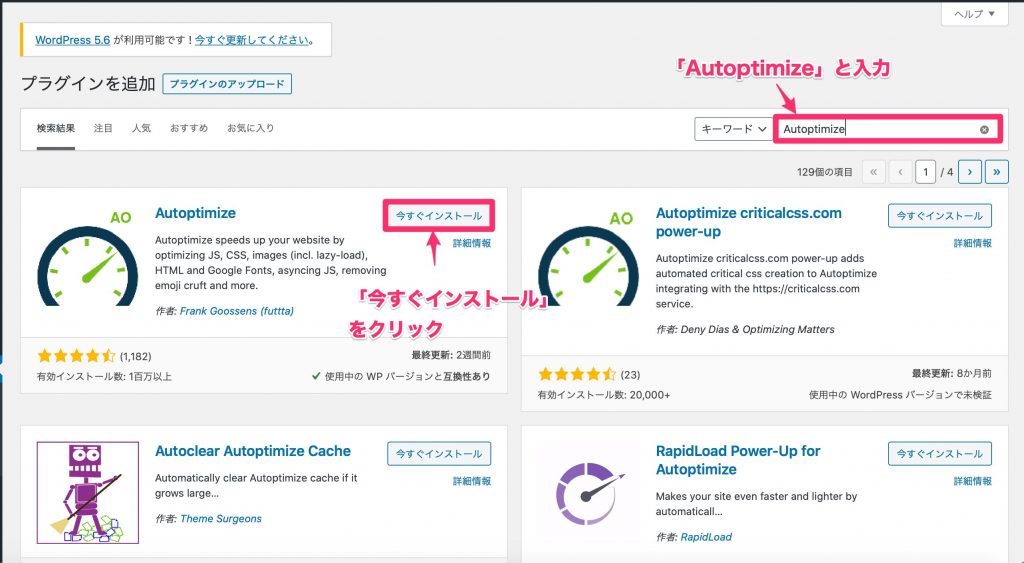Click the 有効インストール数: 20,000+ text
Viewport: 1024px width, 563px height.
pyautogui.click(x=604, y=394)
